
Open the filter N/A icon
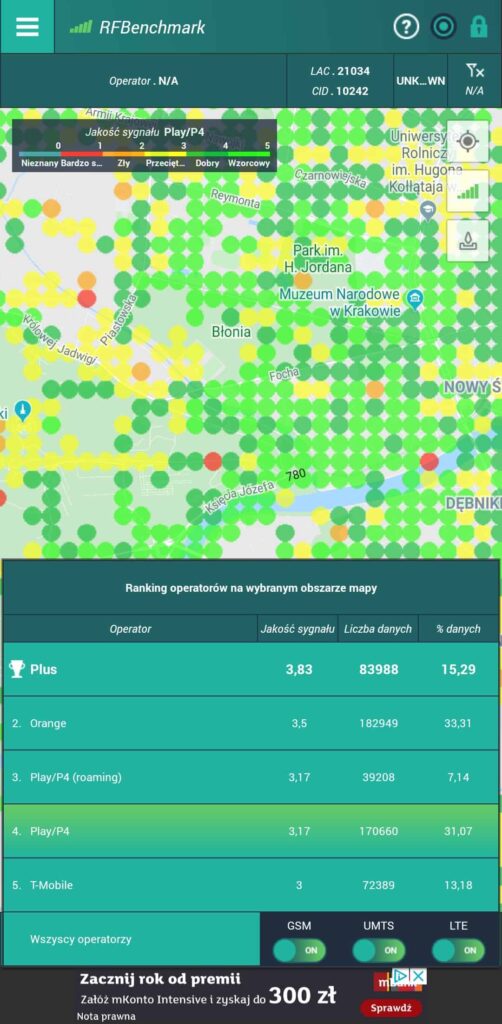pyautogui.click(x=475, y=80)
